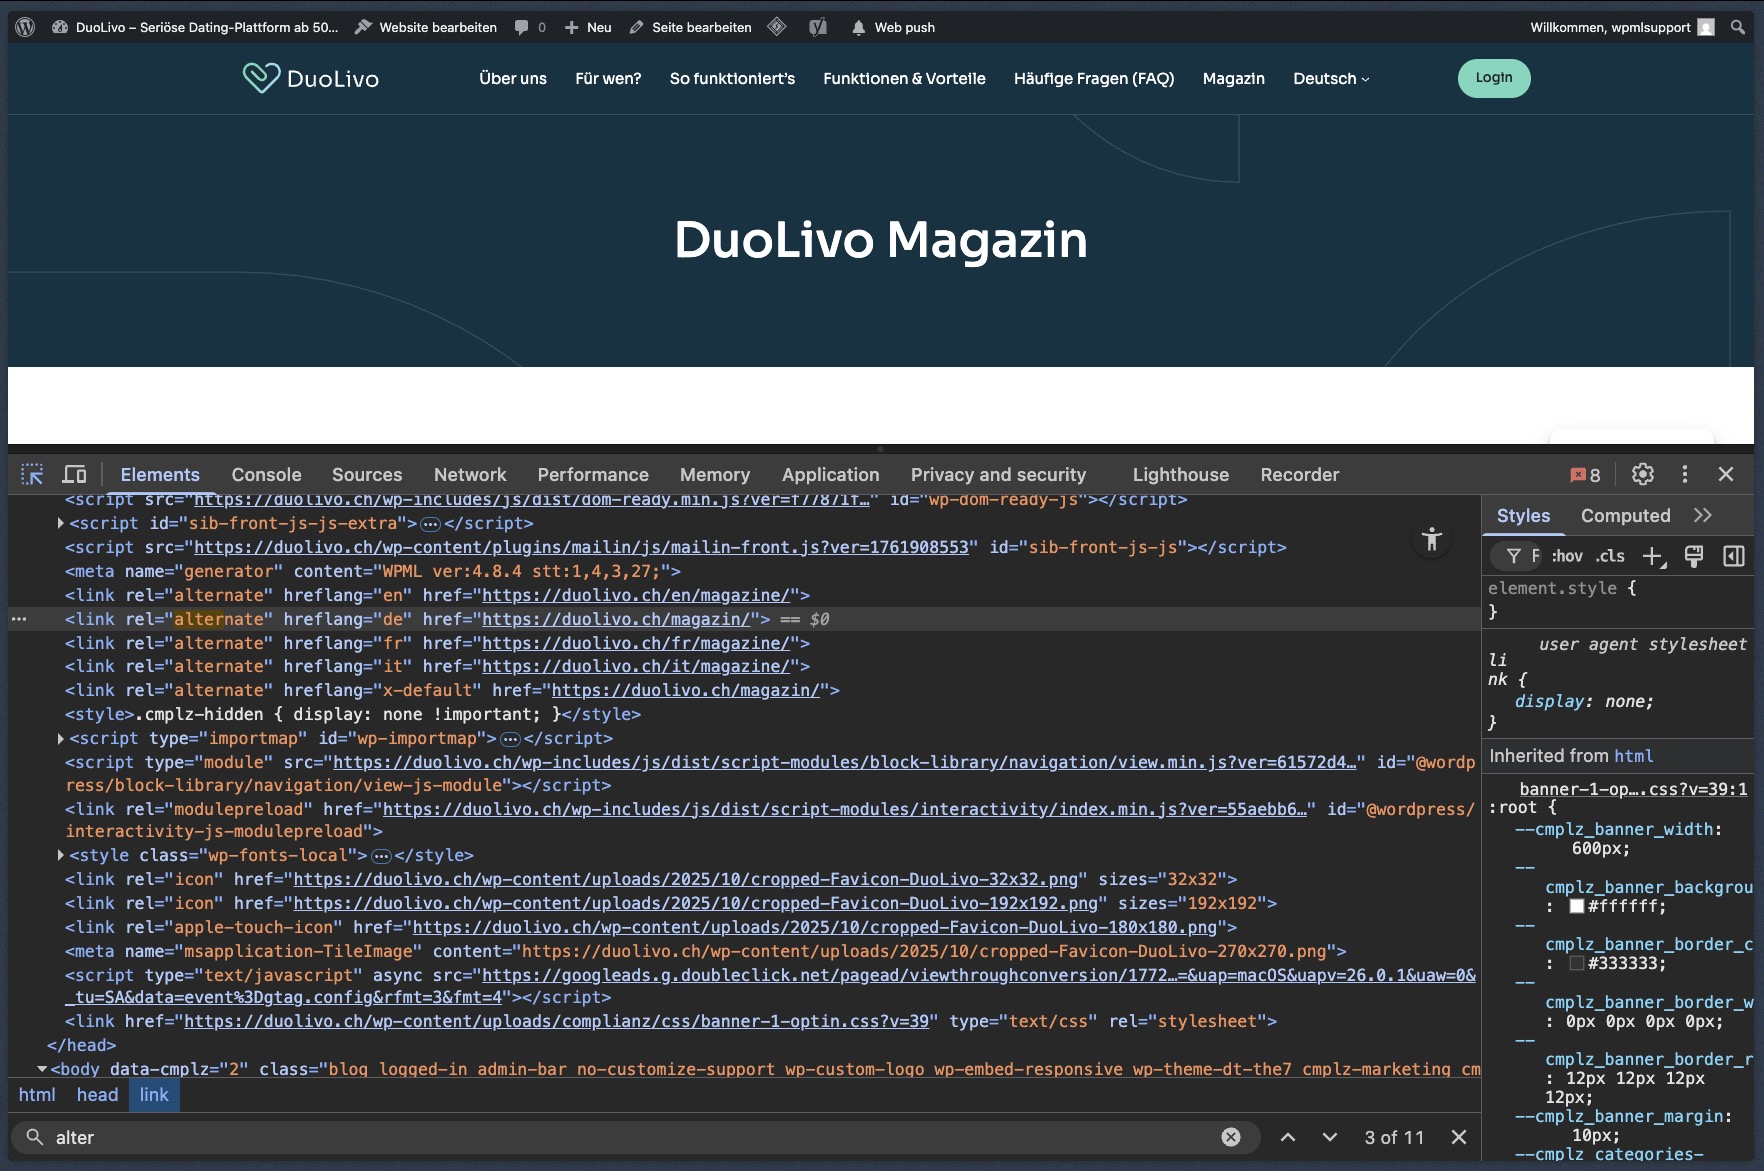The width and height of the screenshot is (1764, 1171).
Task: Expand the wp-fonts-local style node
Action: point(61,855)
